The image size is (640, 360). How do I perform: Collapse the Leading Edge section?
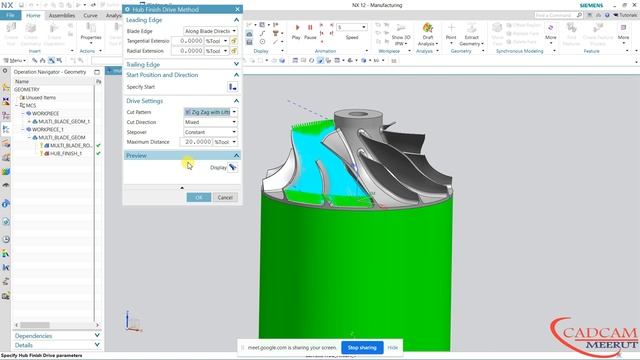(x=236, y=20)
